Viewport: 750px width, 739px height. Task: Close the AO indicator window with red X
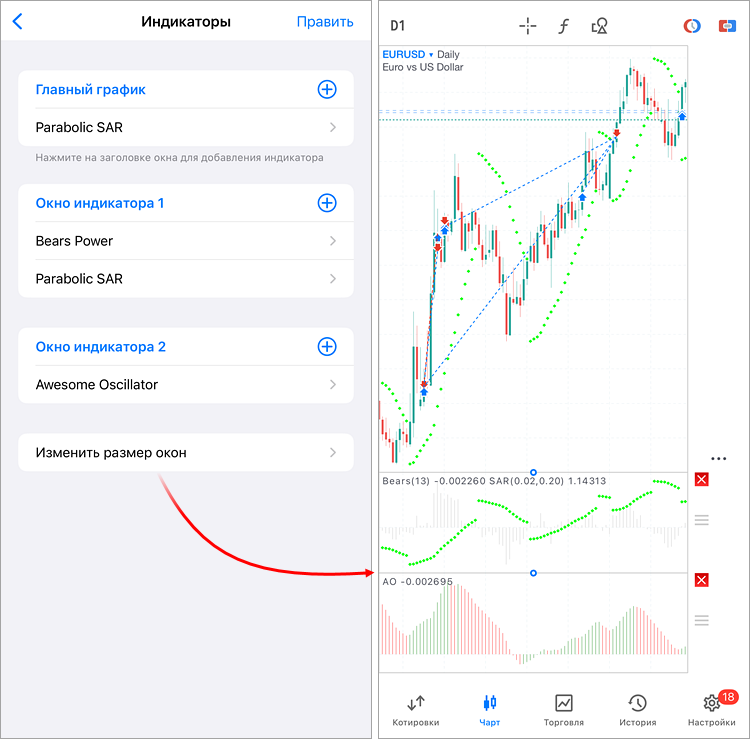point(701,580)
